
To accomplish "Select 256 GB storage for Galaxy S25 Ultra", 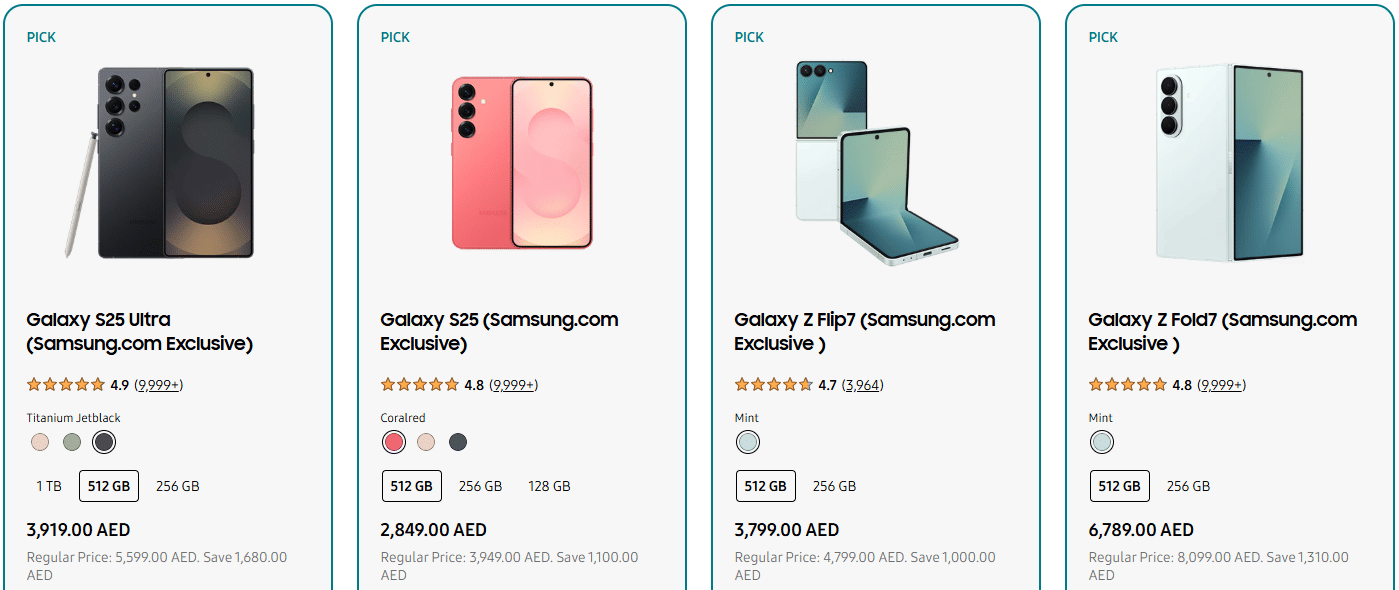I will tap(178, 486).
